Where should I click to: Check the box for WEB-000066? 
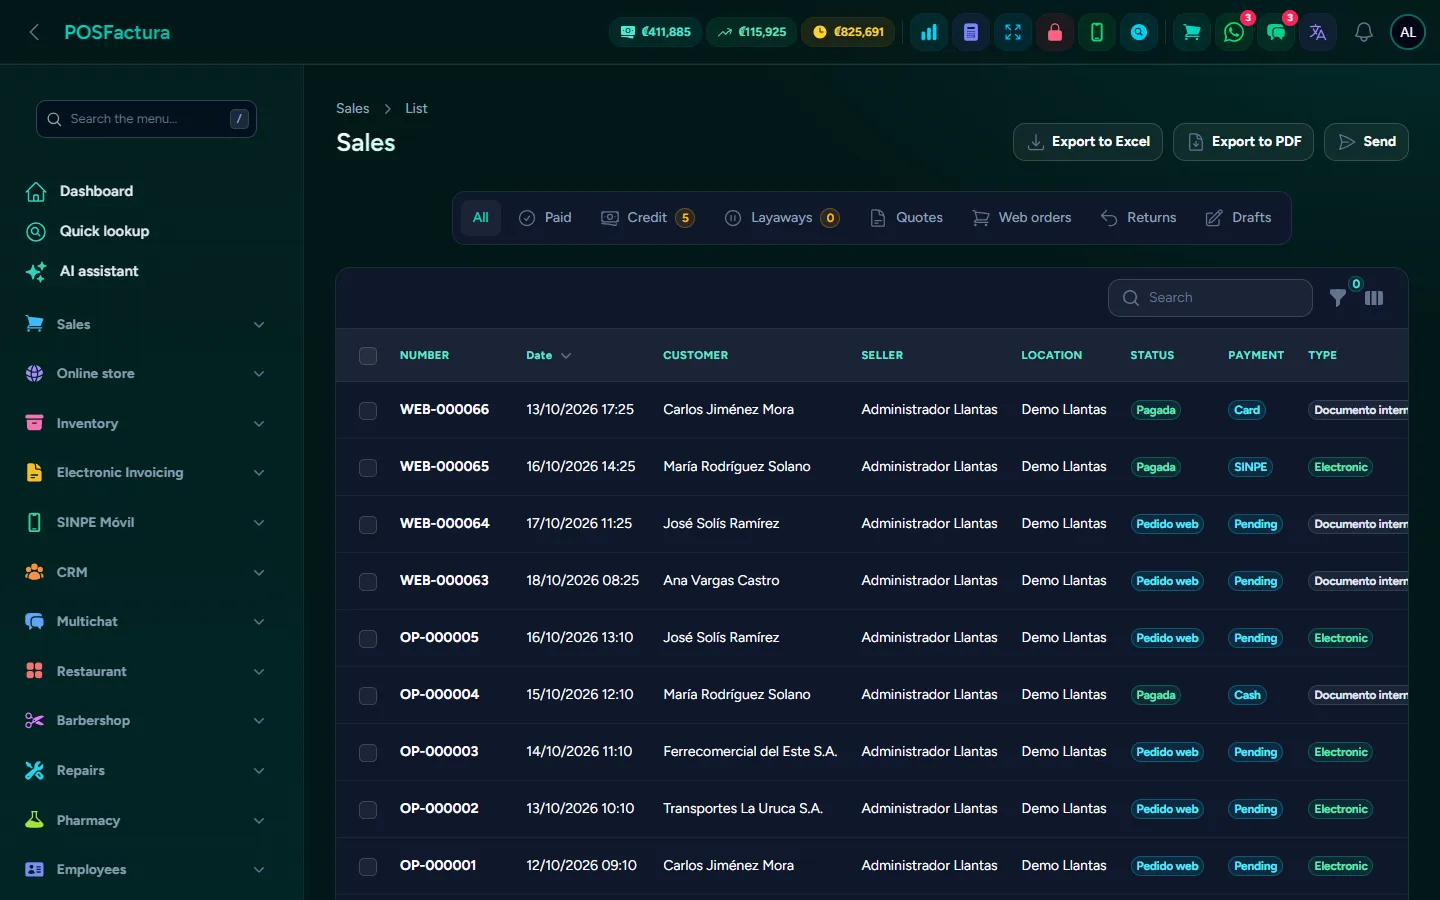(368, 410)
